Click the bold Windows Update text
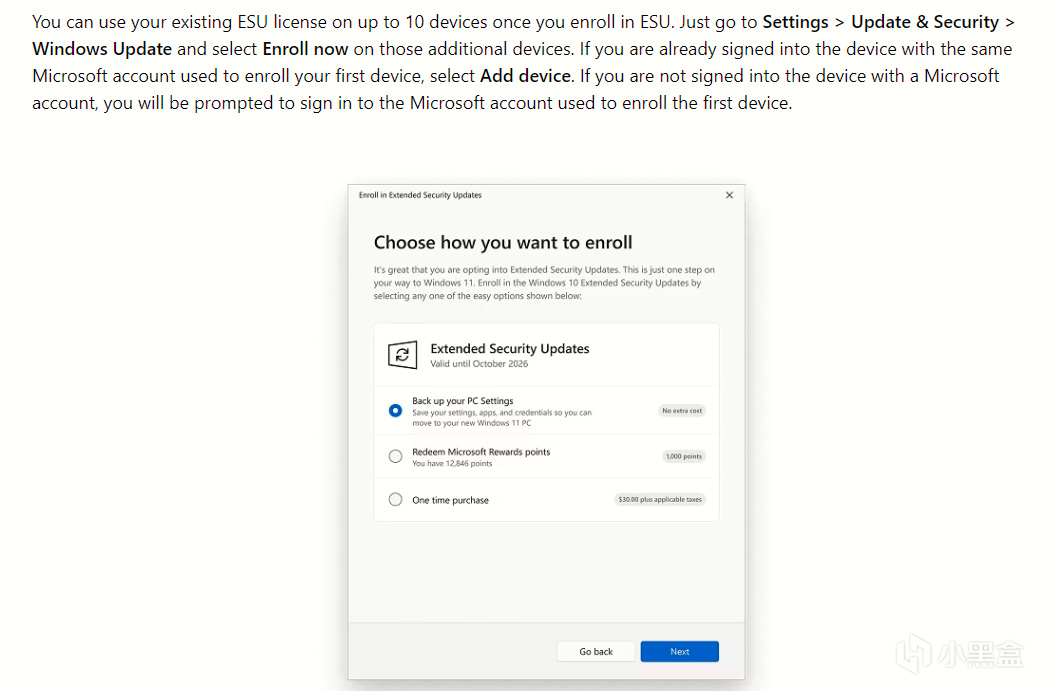This screenshot has width=1054, height=691. 102,49
